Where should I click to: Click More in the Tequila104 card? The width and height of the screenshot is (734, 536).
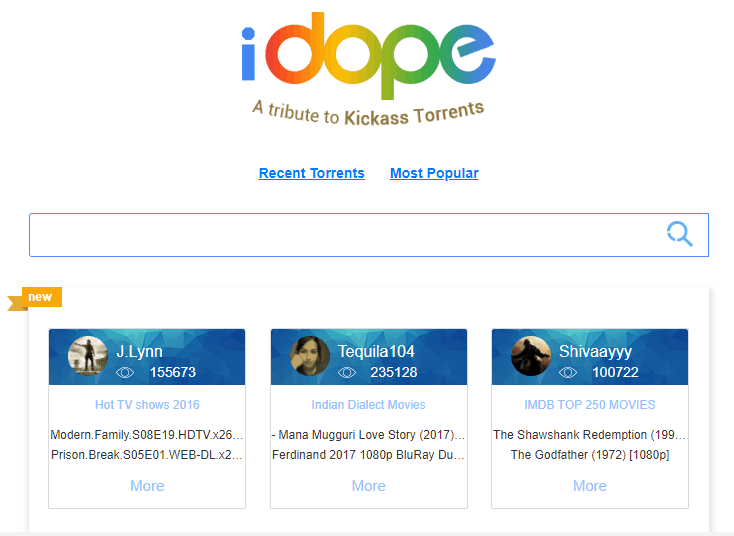click(369, 486)
